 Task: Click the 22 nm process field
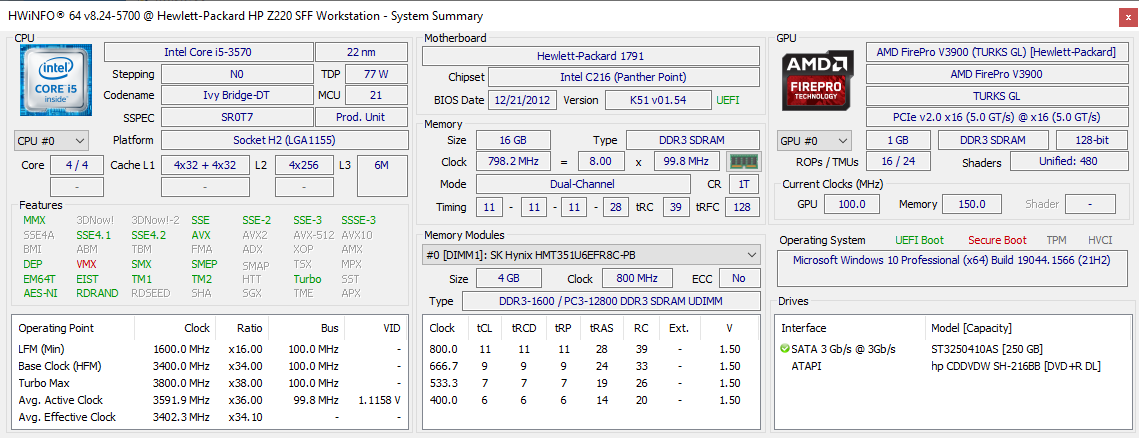coord(361,52)
